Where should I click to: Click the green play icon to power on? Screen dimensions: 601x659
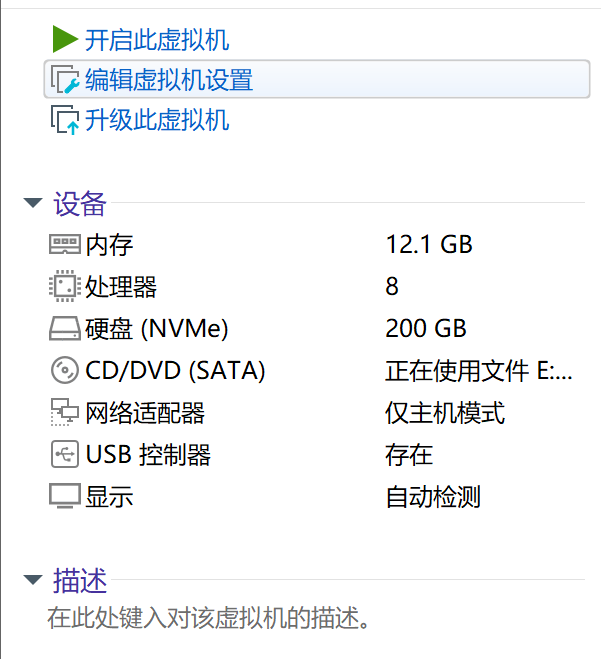click(65, 39)
